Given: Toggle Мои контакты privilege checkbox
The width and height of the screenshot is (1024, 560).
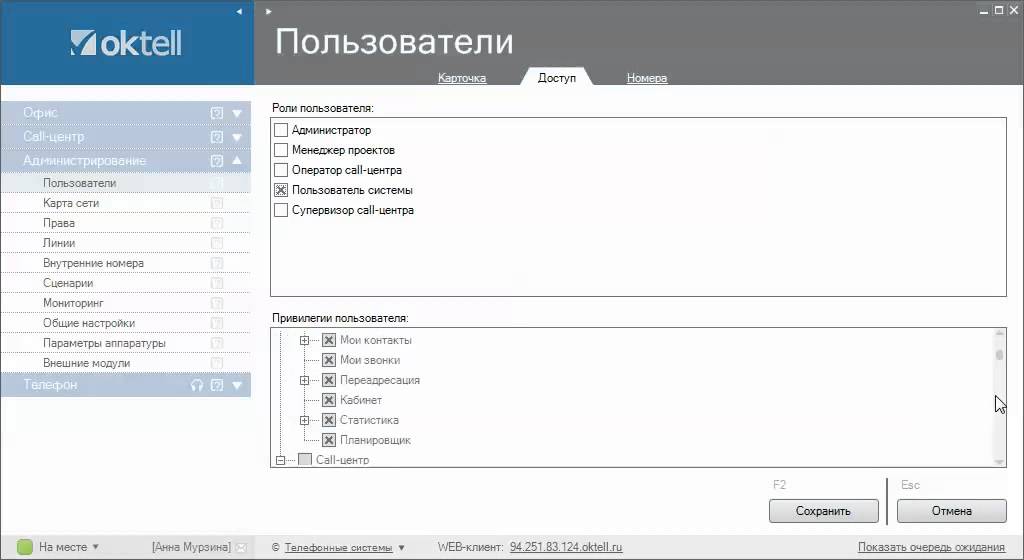Looking at the screenshot, I should (x=329, y=340).
